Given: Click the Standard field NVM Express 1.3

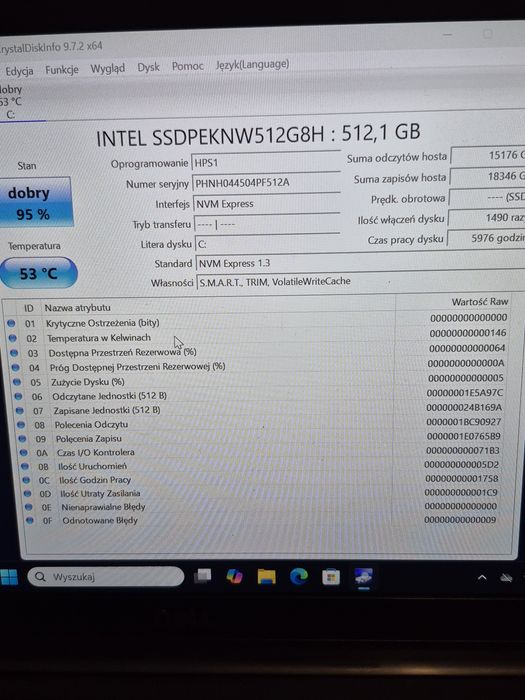Looking at the screenshot, I should (x=360, y=262).
